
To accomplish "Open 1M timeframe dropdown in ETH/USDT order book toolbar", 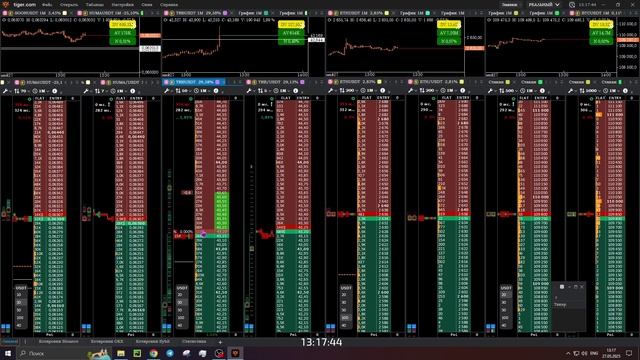I will (448, 91).
